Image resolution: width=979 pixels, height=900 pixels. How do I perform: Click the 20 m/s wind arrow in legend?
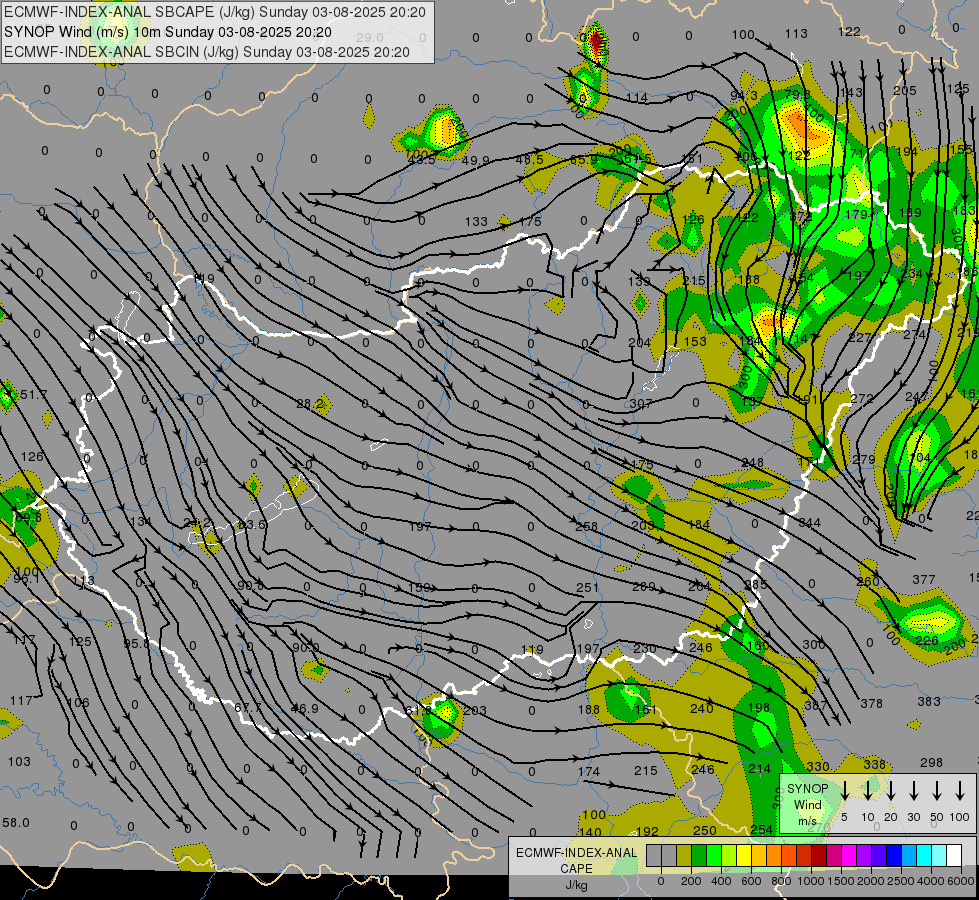[x=891, y=791]
